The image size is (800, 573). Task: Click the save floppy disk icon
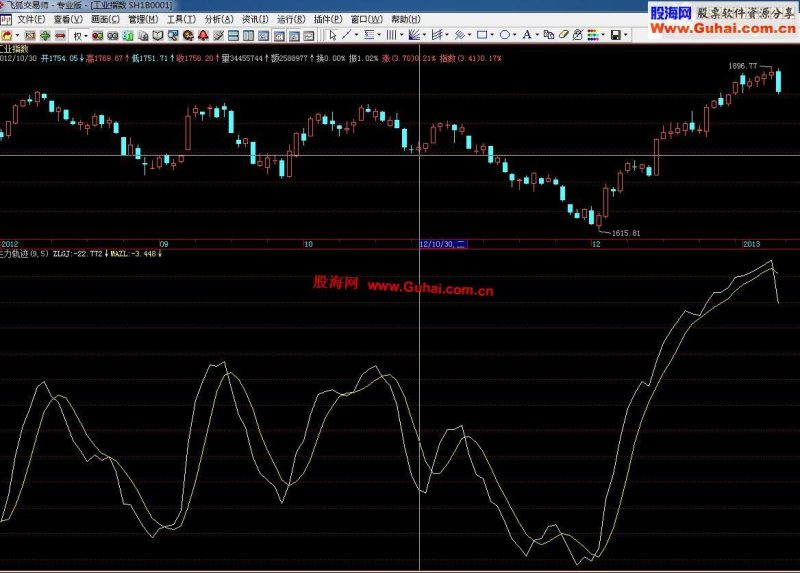click(616, 35)
